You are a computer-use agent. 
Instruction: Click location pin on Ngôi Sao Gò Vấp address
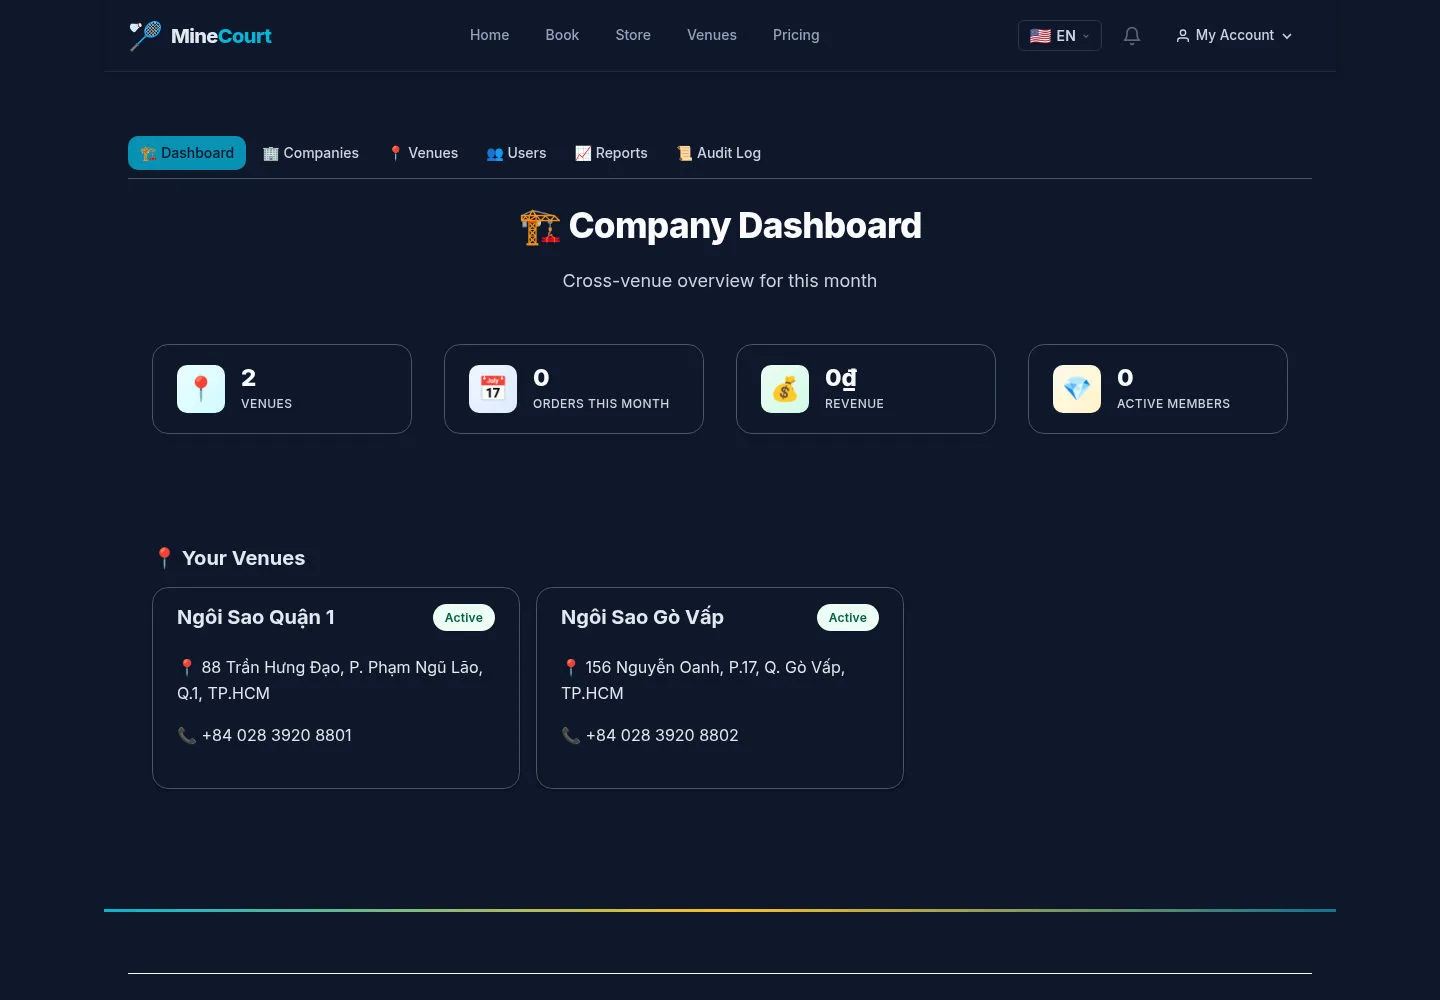click(x=571, y=667)
